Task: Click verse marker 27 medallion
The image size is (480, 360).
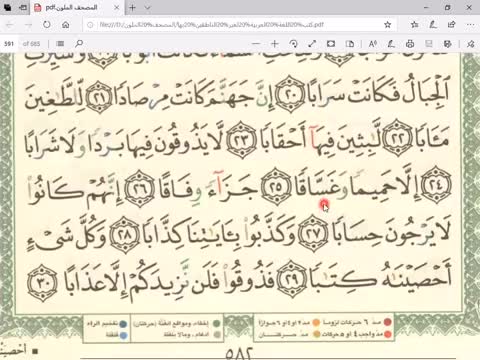Action: point(313,233)
